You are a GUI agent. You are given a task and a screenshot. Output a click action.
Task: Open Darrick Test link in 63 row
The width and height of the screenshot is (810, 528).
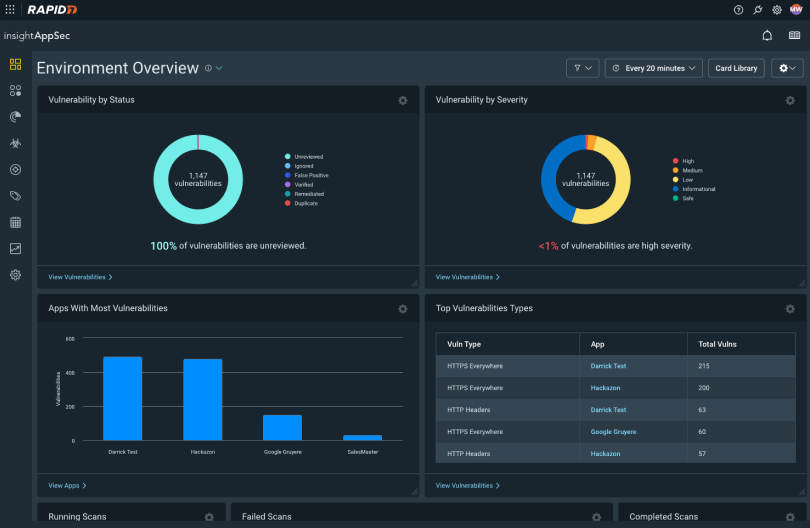pyautogui.click(x=608, y=410)
